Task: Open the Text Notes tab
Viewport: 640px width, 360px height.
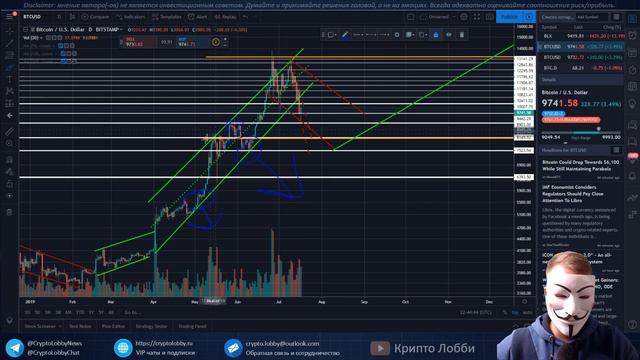Action: click(x=80, y=326)
